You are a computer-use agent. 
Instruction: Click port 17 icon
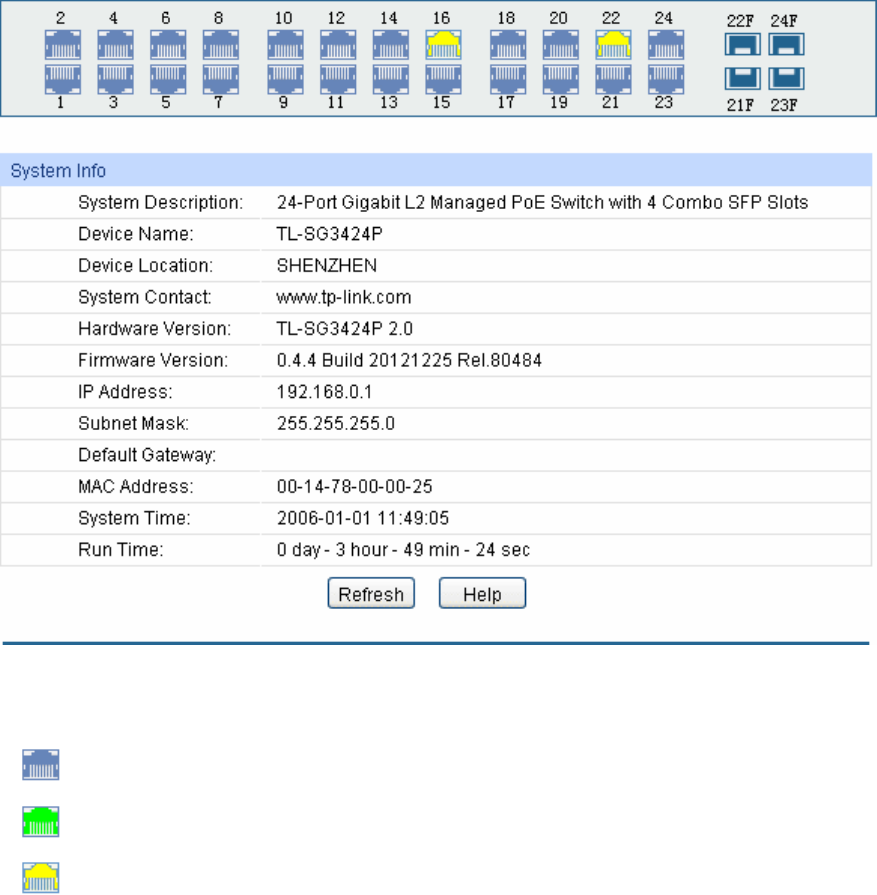(x=508, y=79)
